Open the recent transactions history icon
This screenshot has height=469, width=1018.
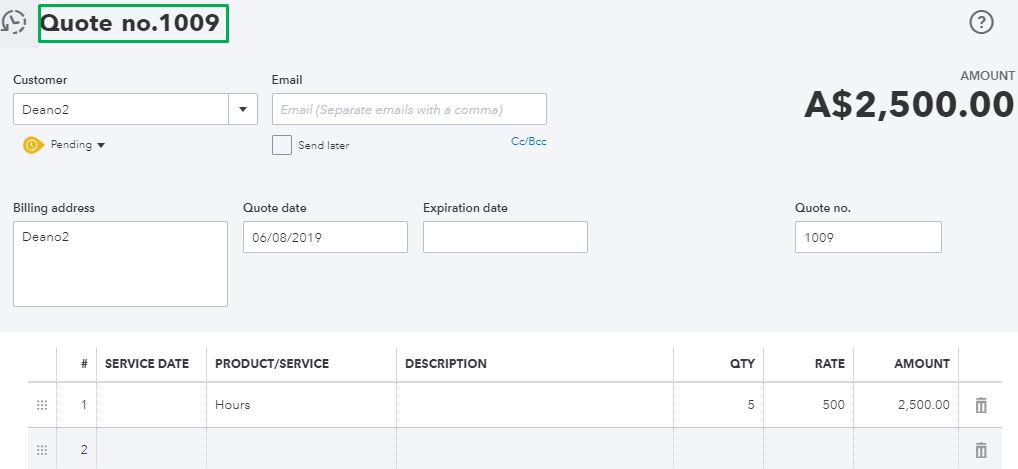click(14, 22)
